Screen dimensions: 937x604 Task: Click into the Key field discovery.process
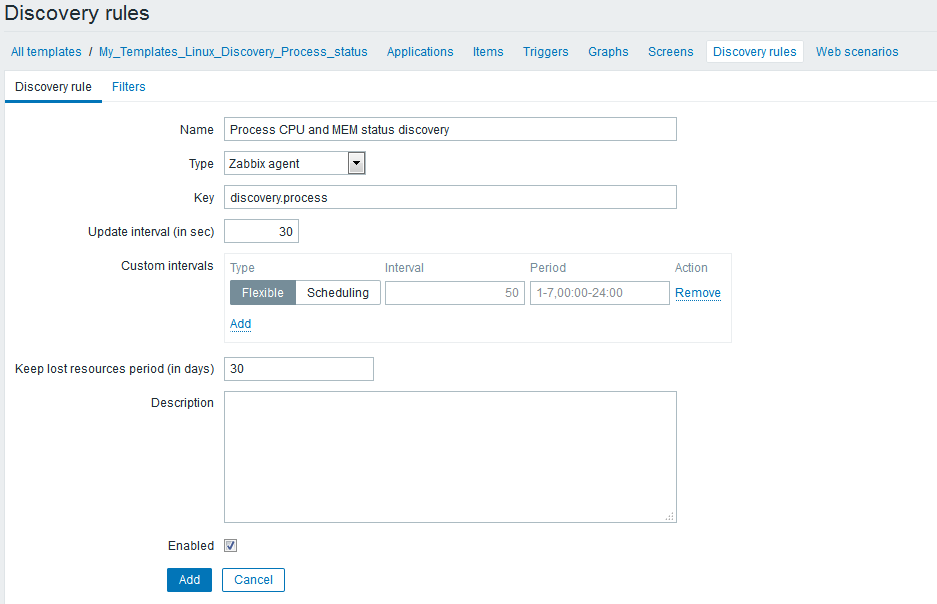click(x=450, y=197)
